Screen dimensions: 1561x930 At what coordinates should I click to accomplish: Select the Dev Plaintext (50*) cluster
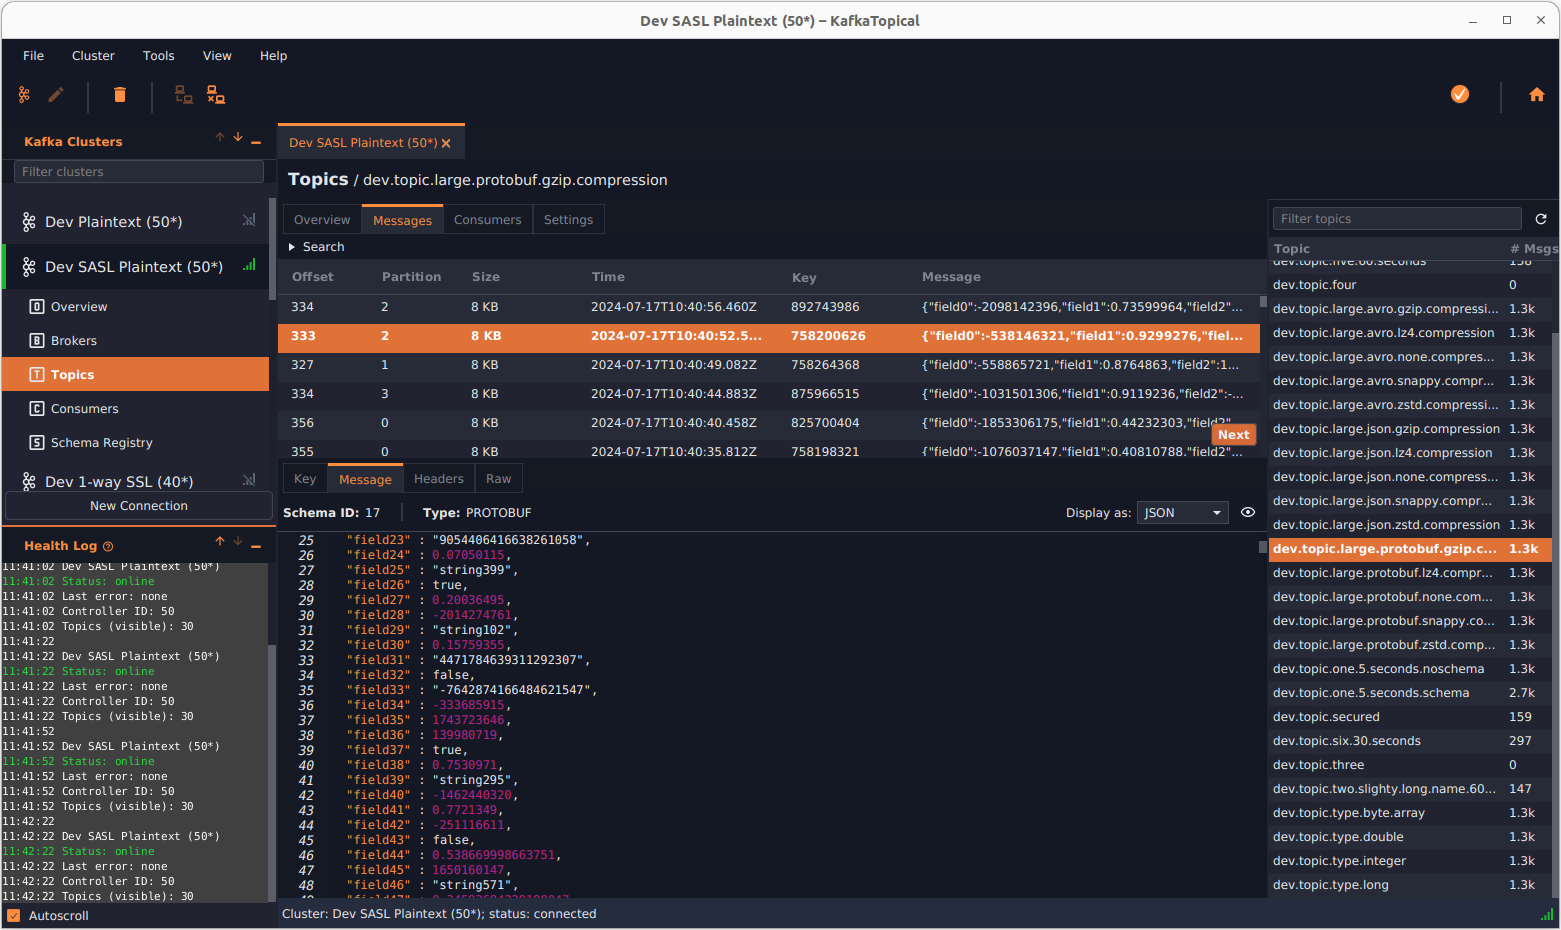pos(135,222)
